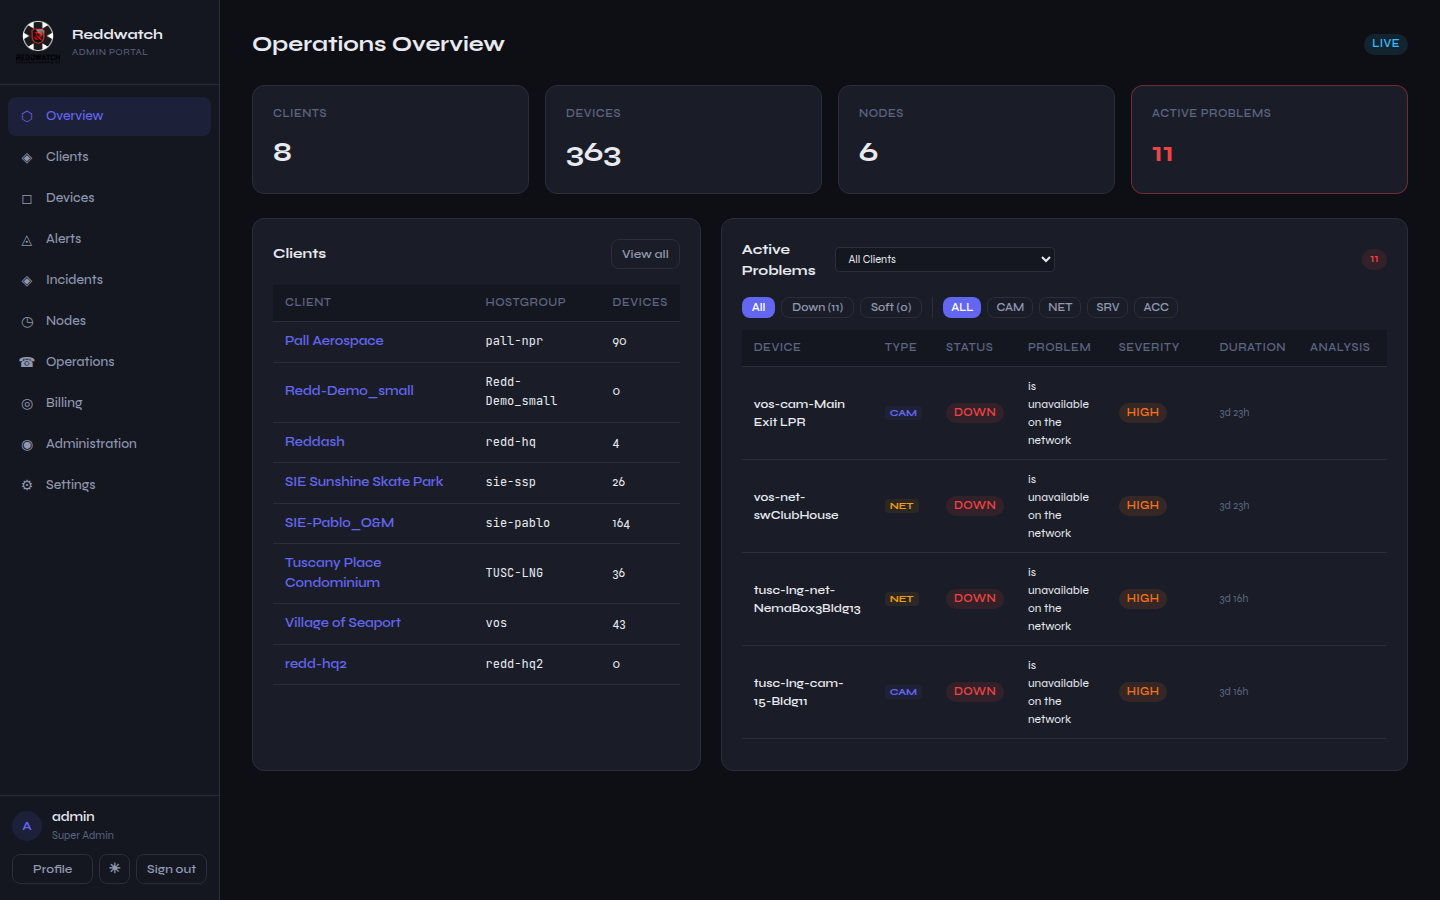Open the Overview menu item

109,116
